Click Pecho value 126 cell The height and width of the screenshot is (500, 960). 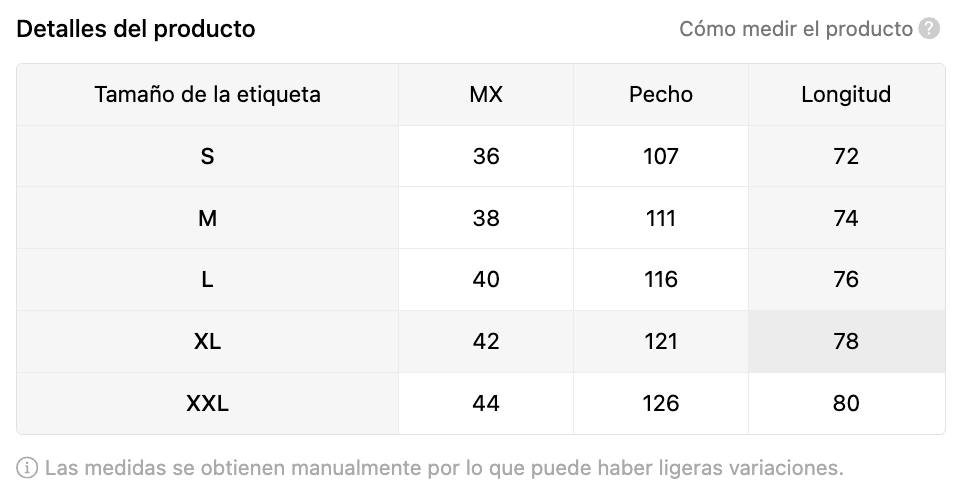pyautogui.click(x=661, y=403)
